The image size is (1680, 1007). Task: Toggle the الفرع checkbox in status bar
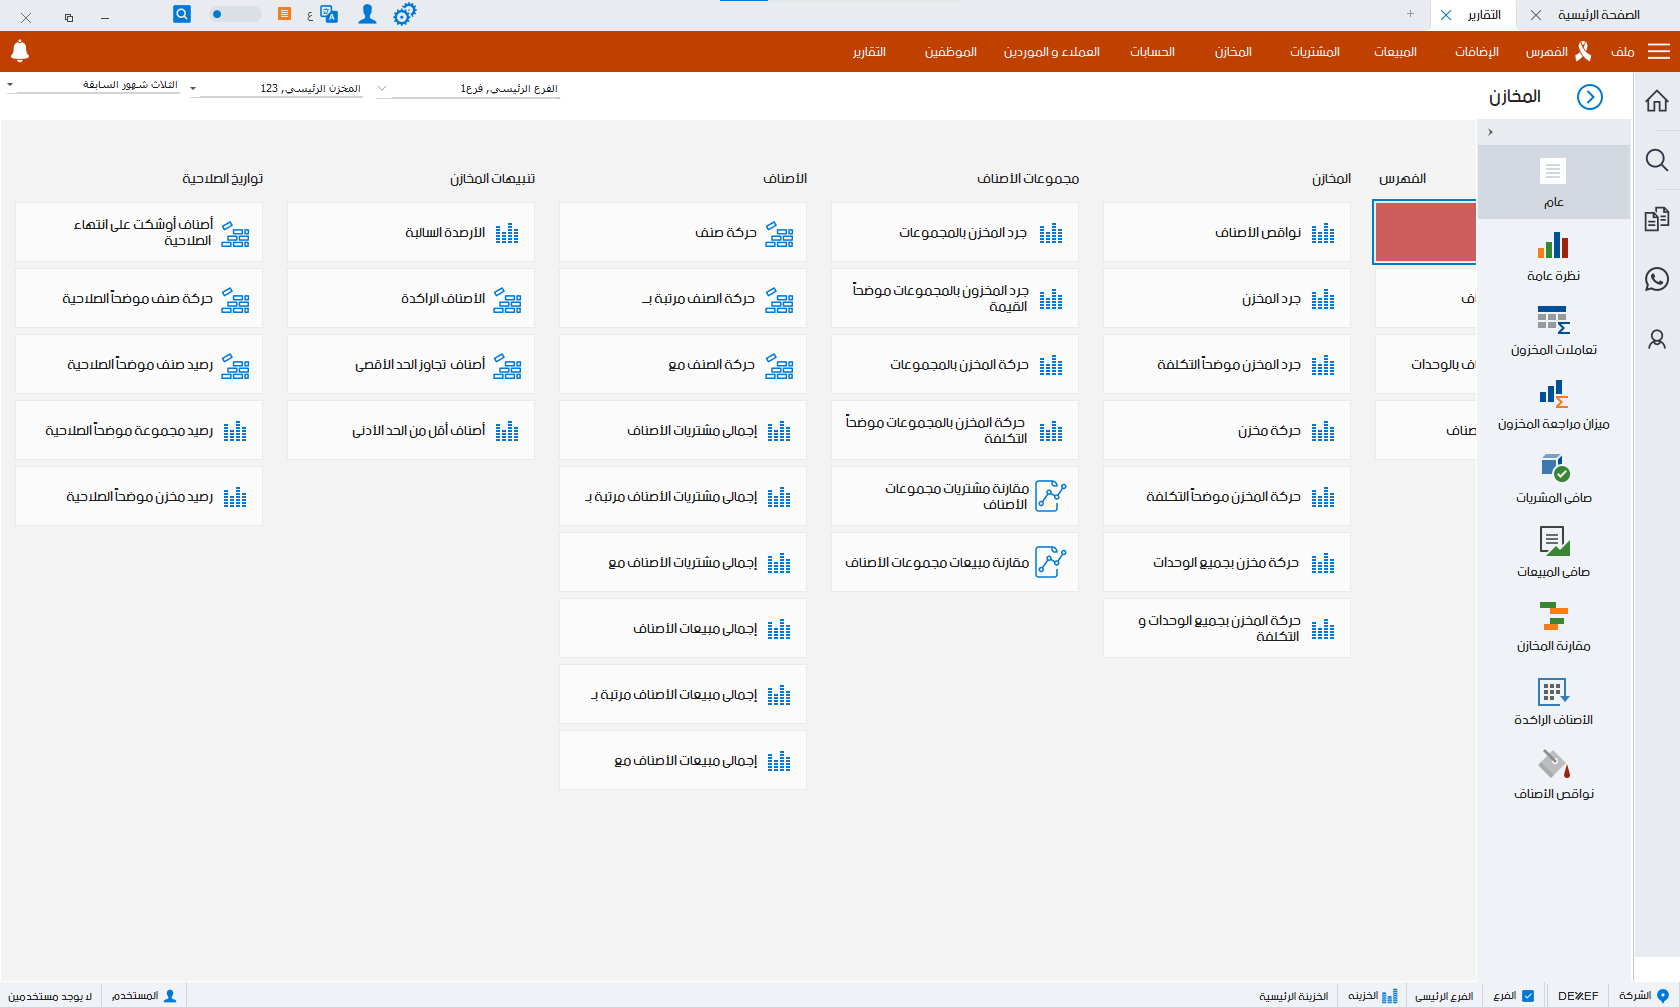click(x=1528, y=996)
